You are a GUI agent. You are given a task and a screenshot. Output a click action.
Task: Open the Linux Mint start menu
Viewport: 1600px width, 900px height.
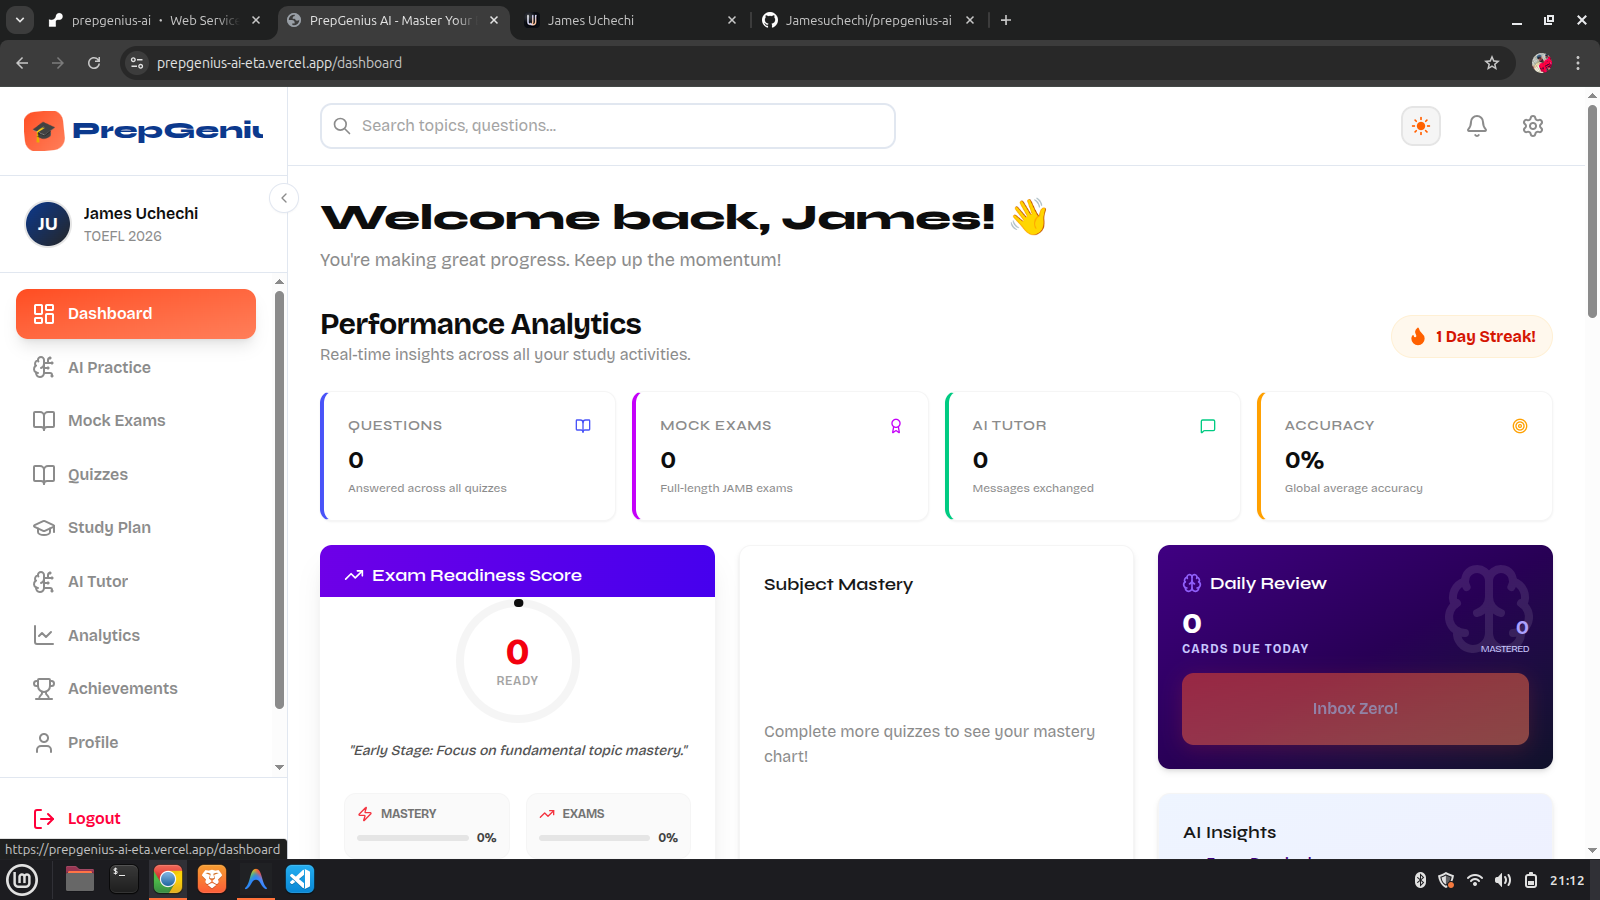(22, 880)
